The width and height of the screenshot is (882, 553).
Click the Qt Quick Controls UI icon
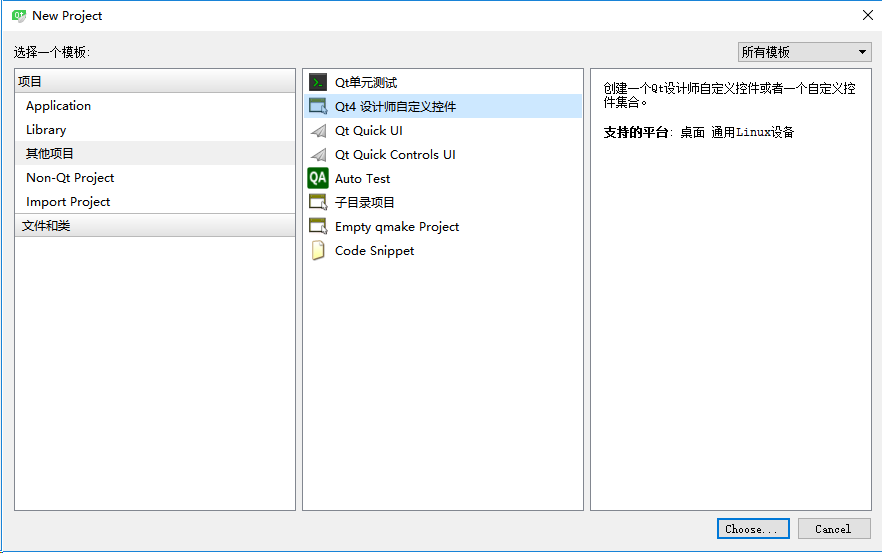(318, 155)
